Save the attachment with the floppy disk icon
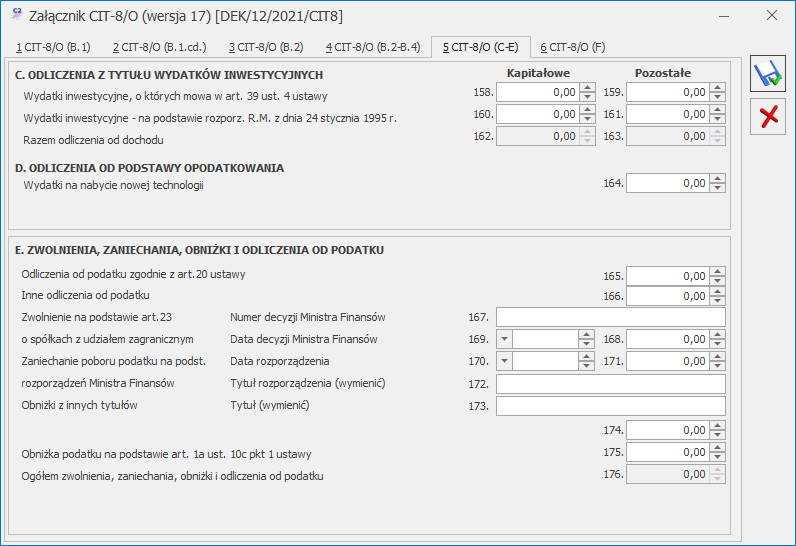 768,74
